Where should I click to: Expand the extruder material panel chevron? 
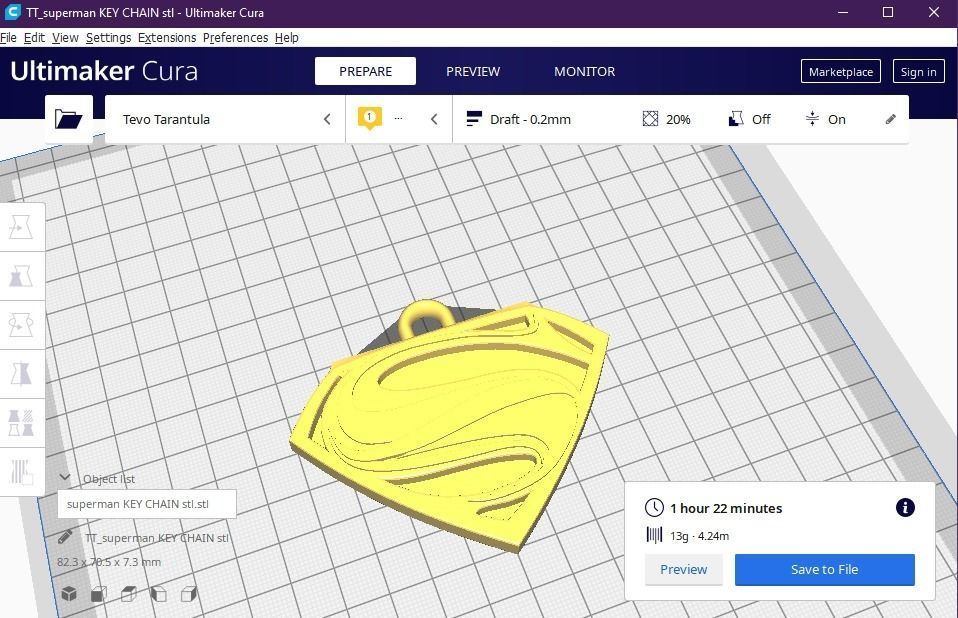pos(434,119)
